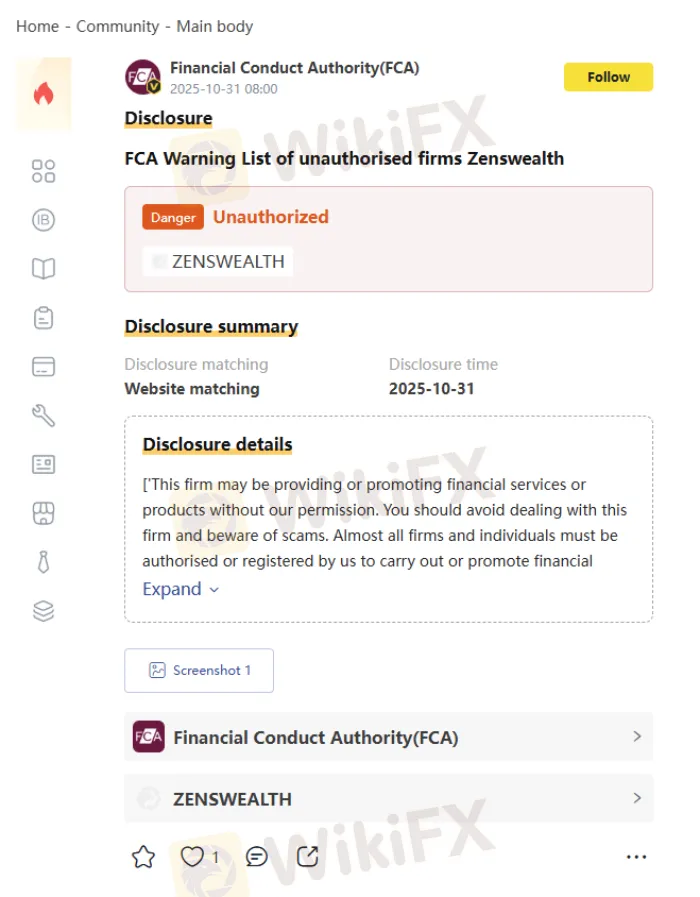
Task: Expand the disclosure details text
Action: click(x=181, y=589)
